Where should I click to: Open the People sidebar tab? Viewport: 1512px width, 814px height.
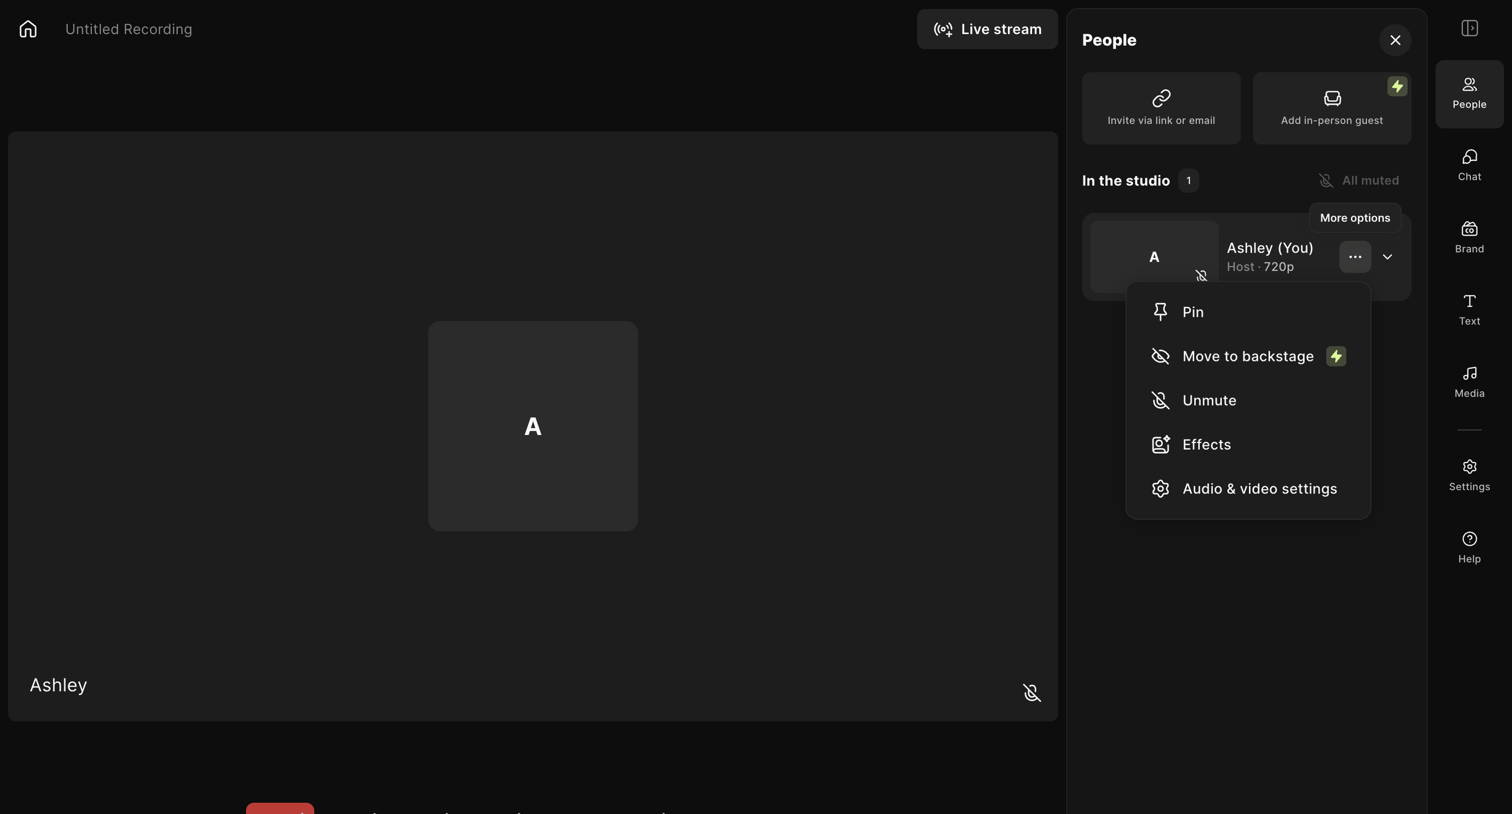[1469, 94]
